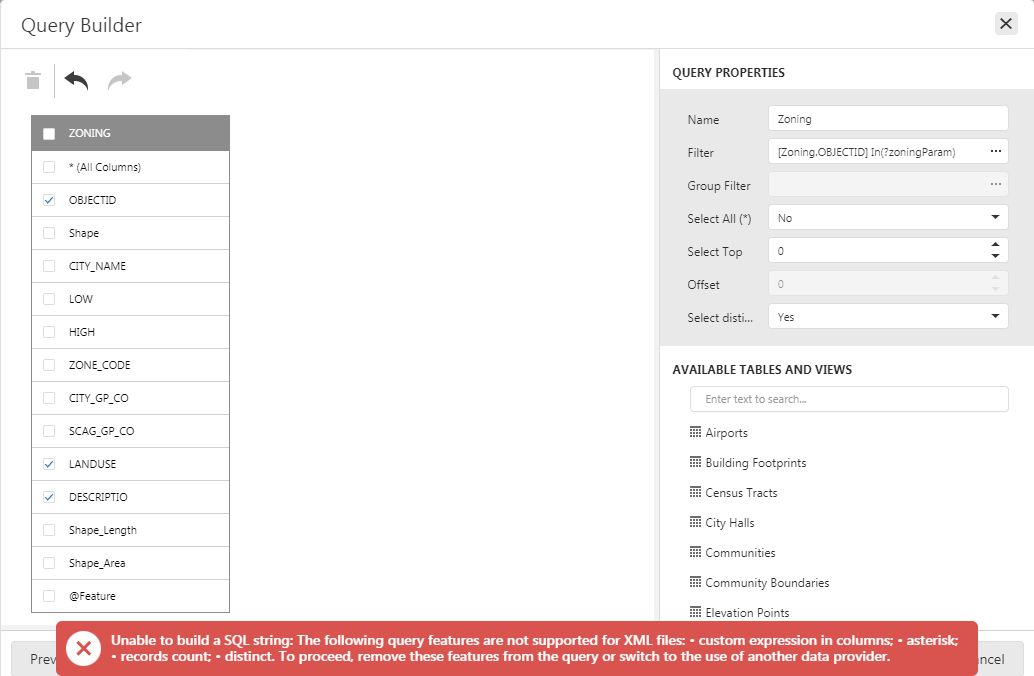Click the query Name input field
This screenshot has height=676, width=1034.
tap(888, 119)
